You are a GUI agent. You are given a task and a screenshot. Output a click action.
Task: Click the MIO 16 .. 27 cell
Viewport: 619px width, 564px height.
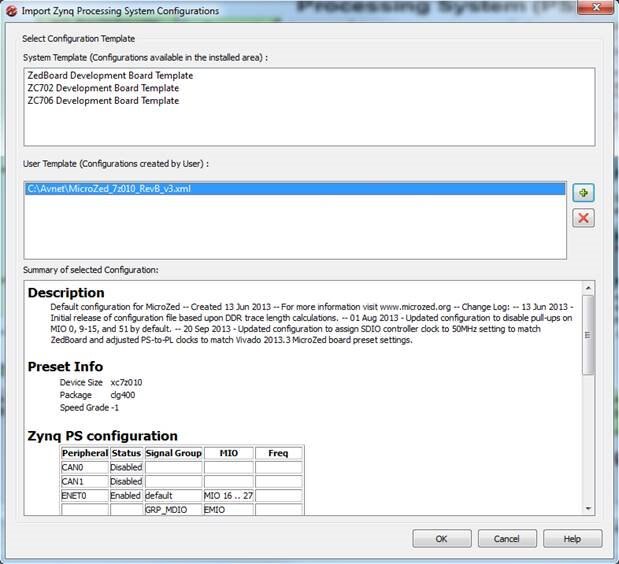pos(229,496)
